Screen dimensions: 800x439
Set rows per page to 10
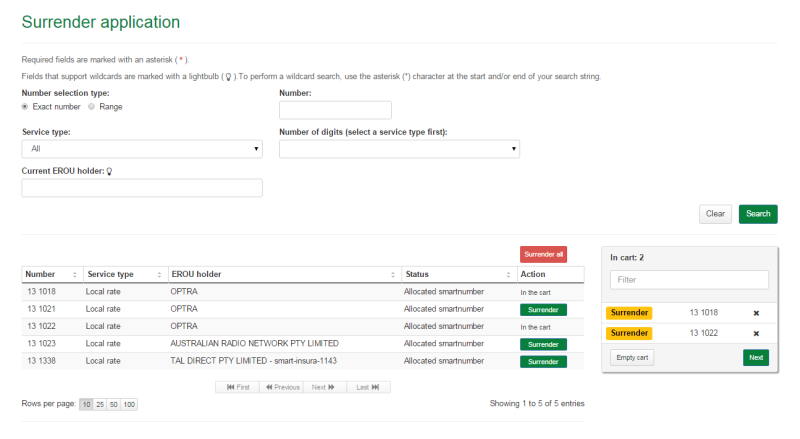[86, 405]
